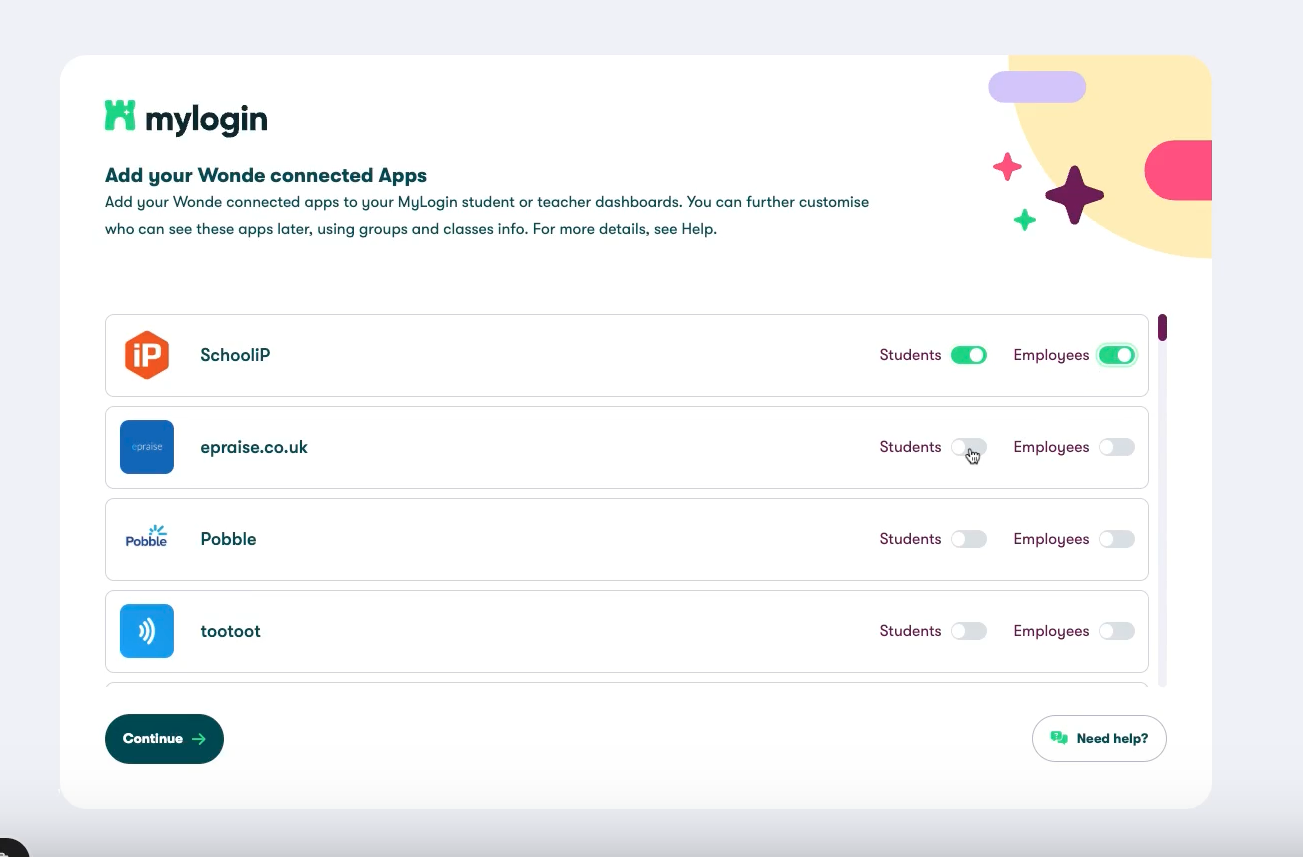The width and height of the screenshot is (1303, 857).
Task: Enable Employees toggle for Pobble
Action: click(1117, 538)
